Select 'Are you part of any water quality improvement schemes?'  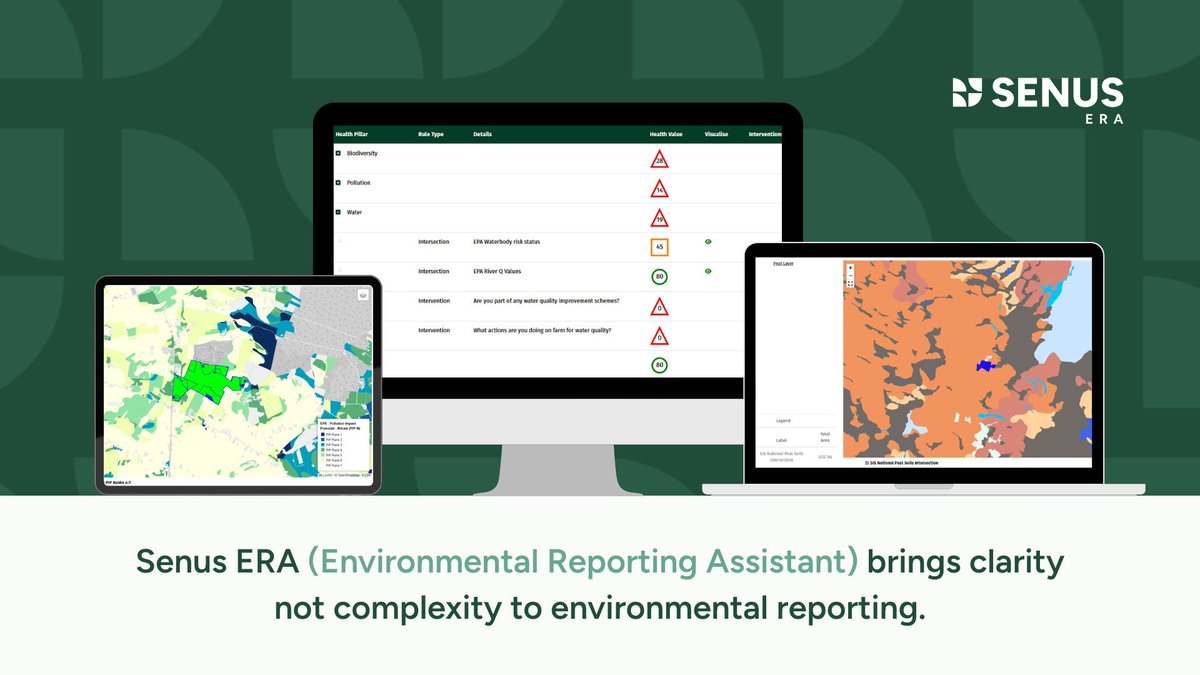click(x=546, y=301)
